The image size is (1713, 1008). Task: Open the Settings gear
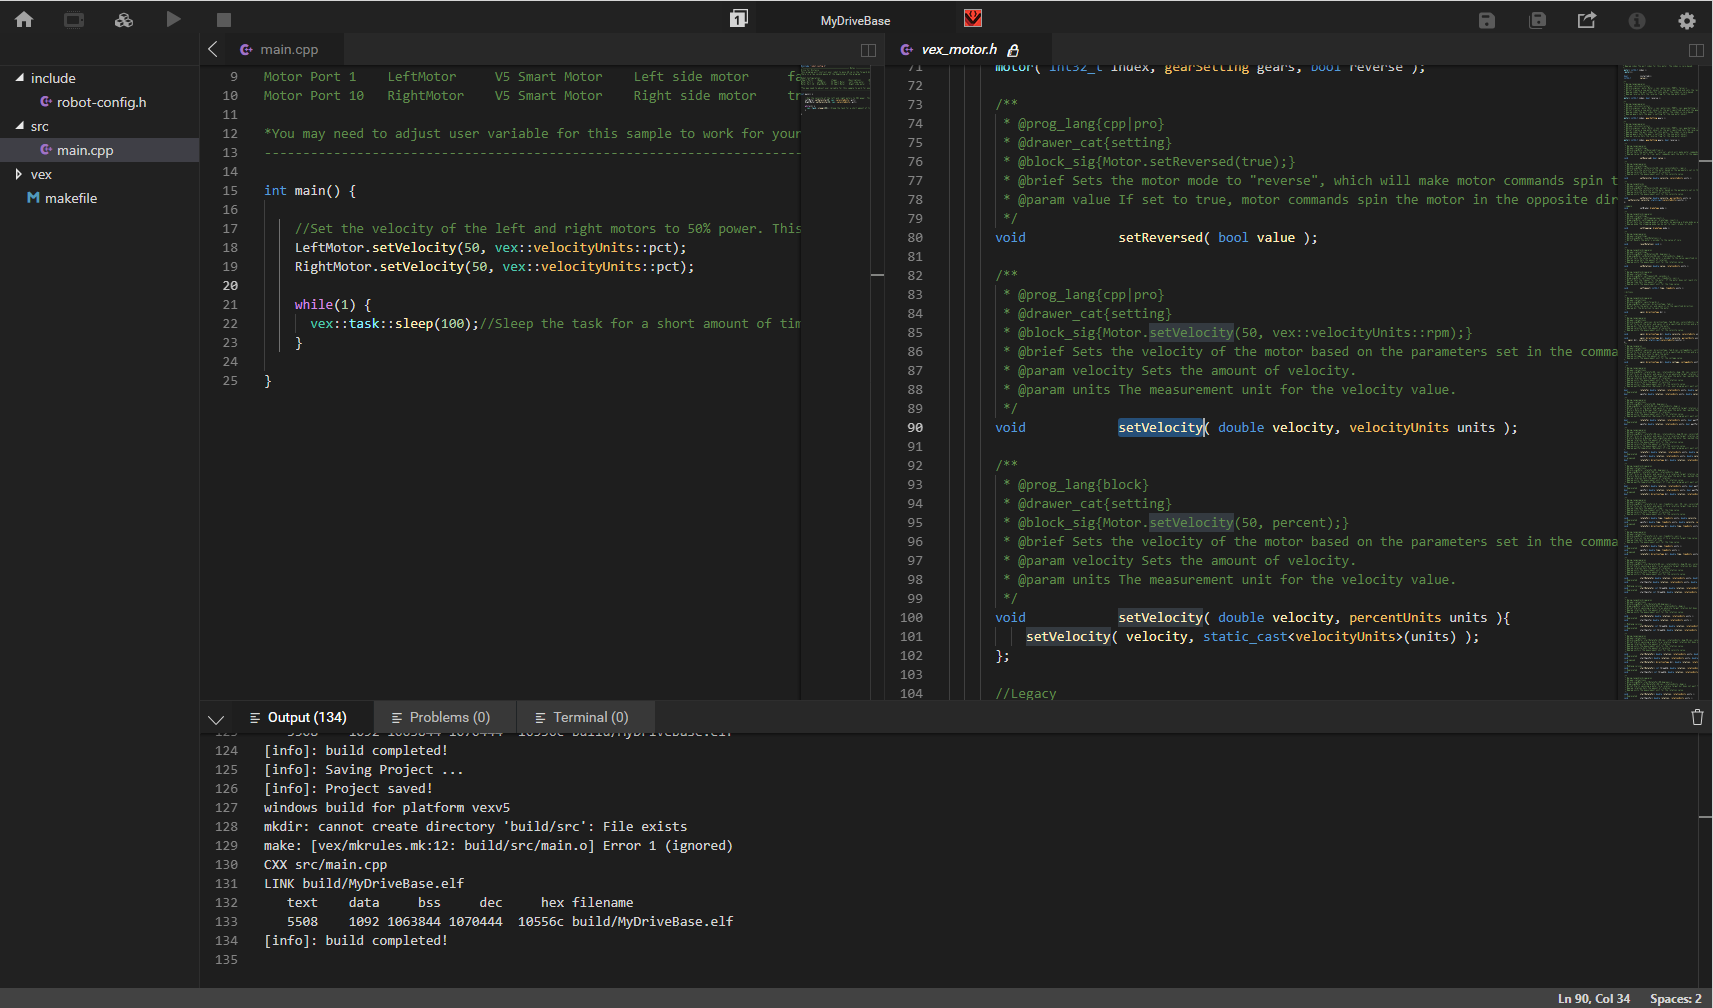click(1687, 20)
